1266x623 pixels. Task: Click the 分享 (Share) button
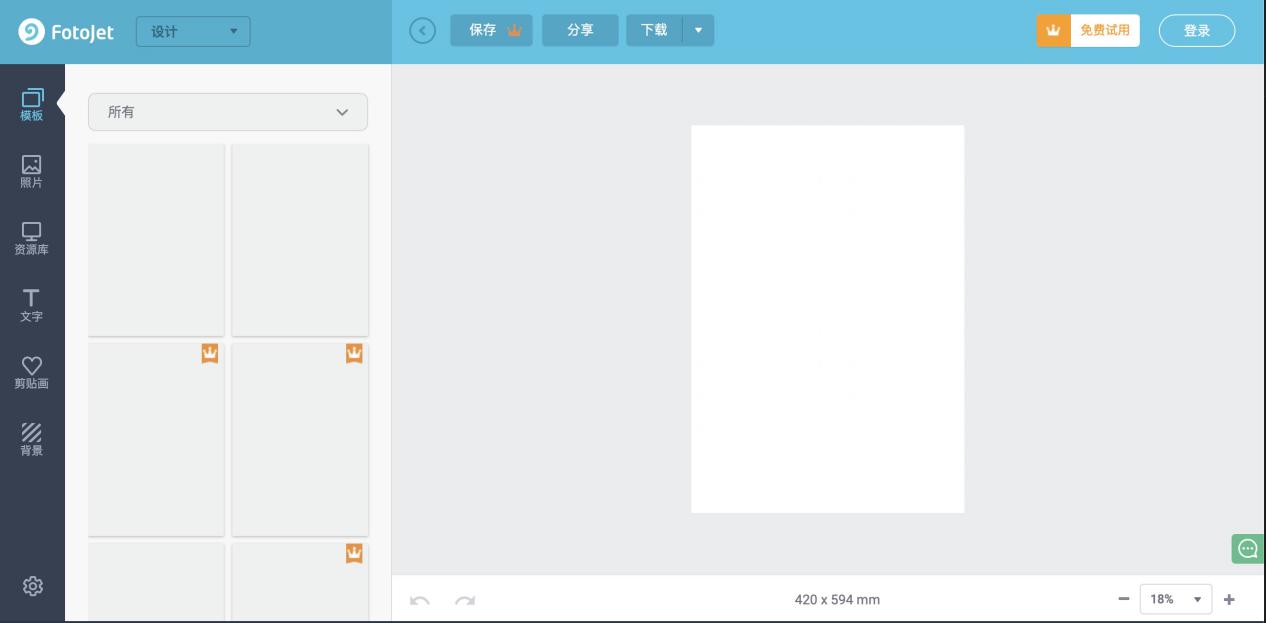(x=580, y=30)
